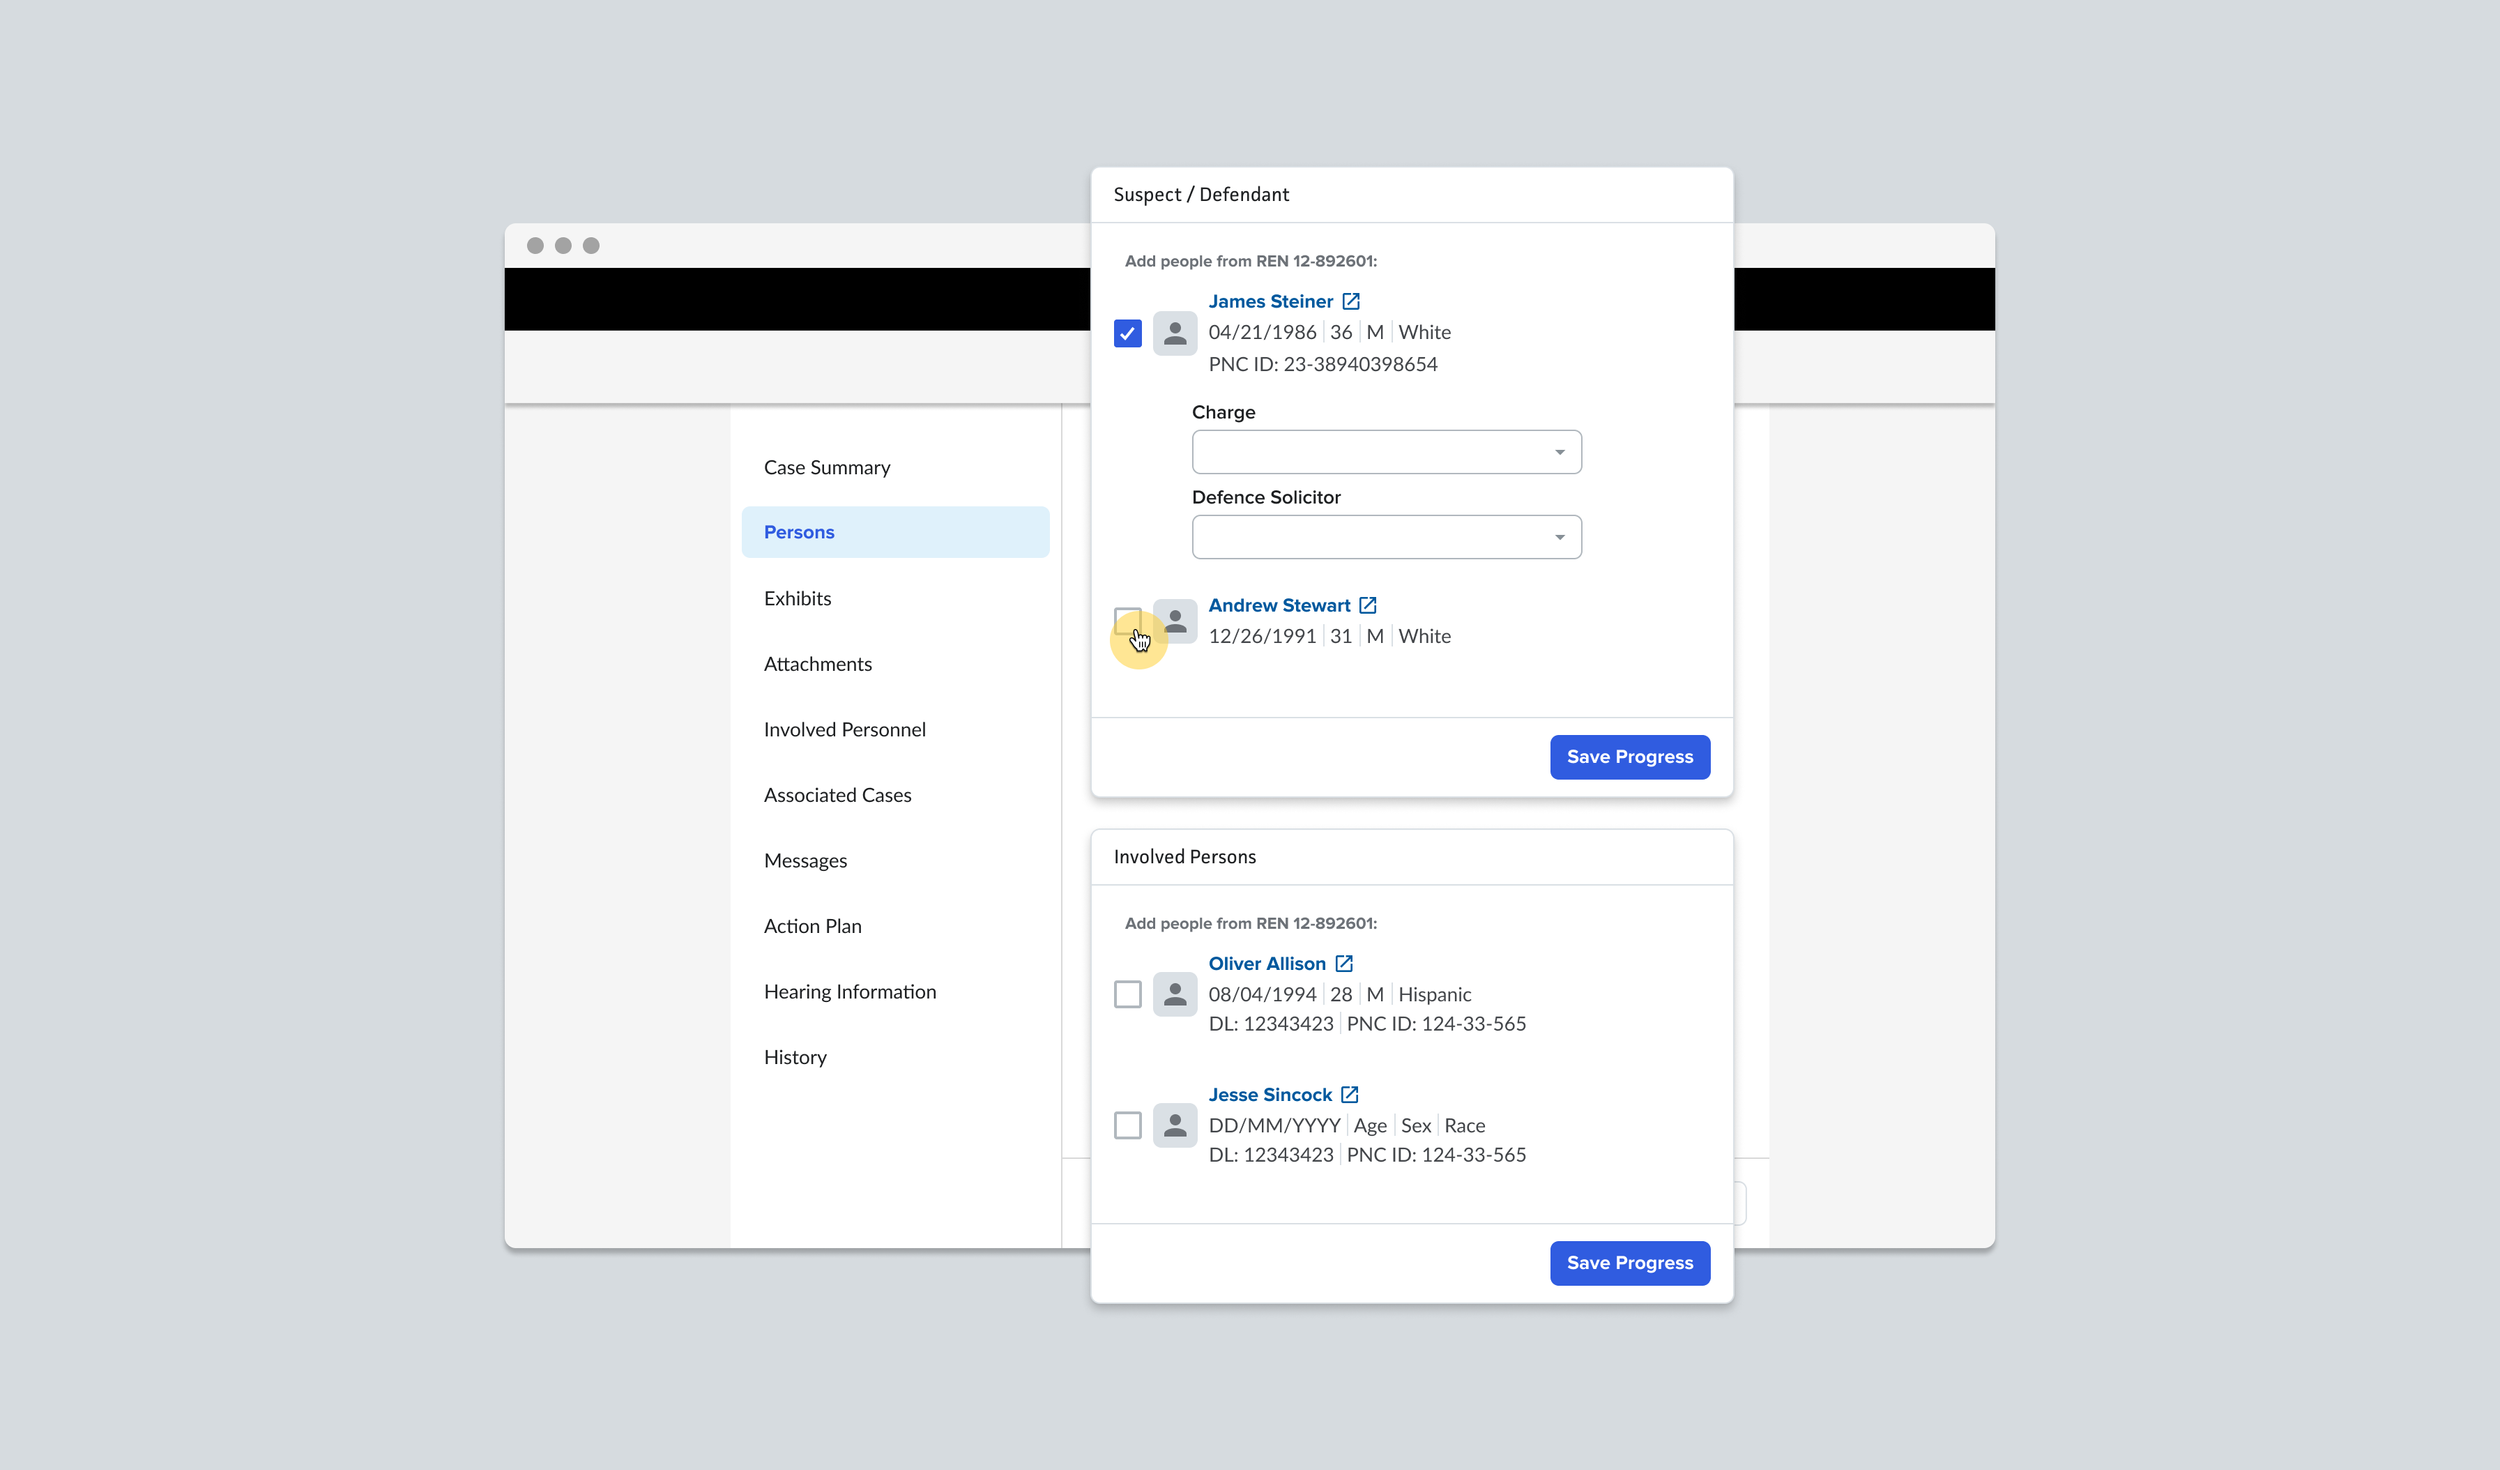The width and height of the screenshot is (2500, 1470).
Task: Open Andrew Stewart's external link icon
Action: 1367,605
